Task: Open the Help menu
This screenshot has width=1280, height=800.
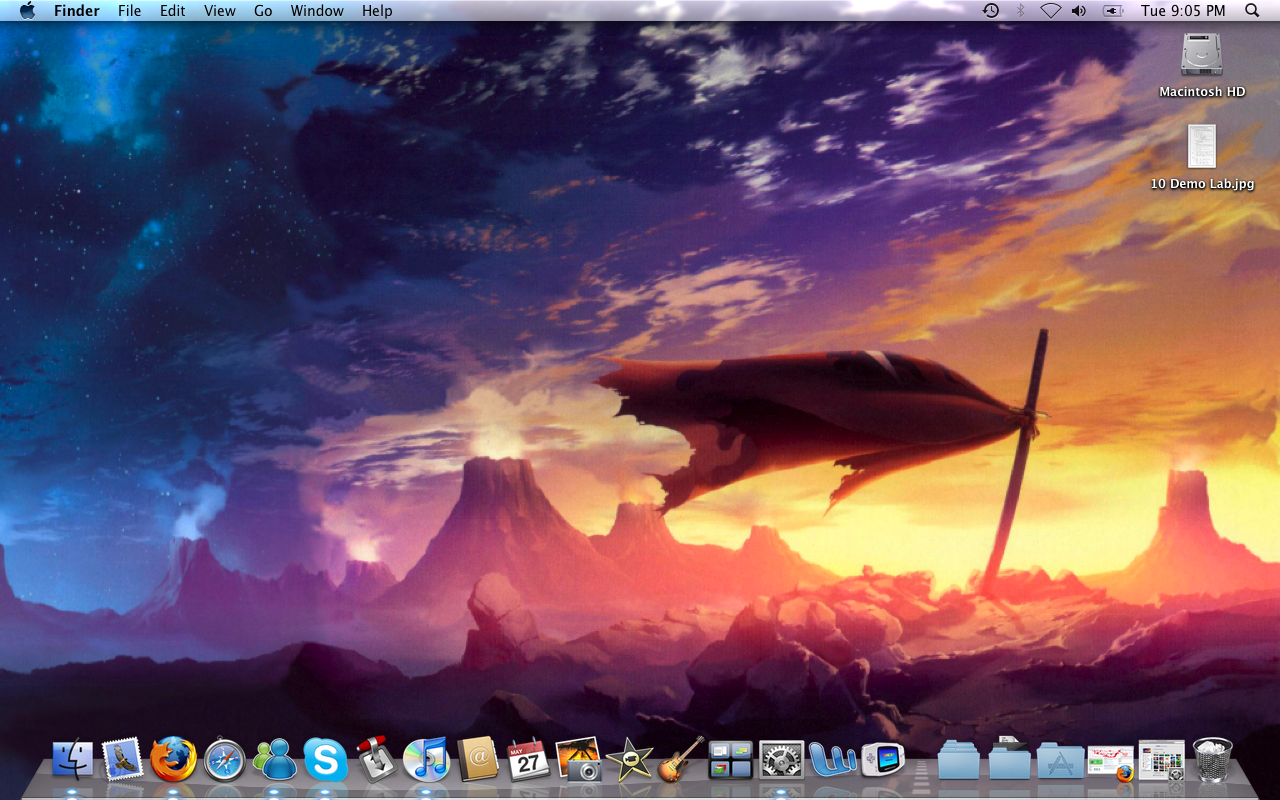Action: coord(377,11)
